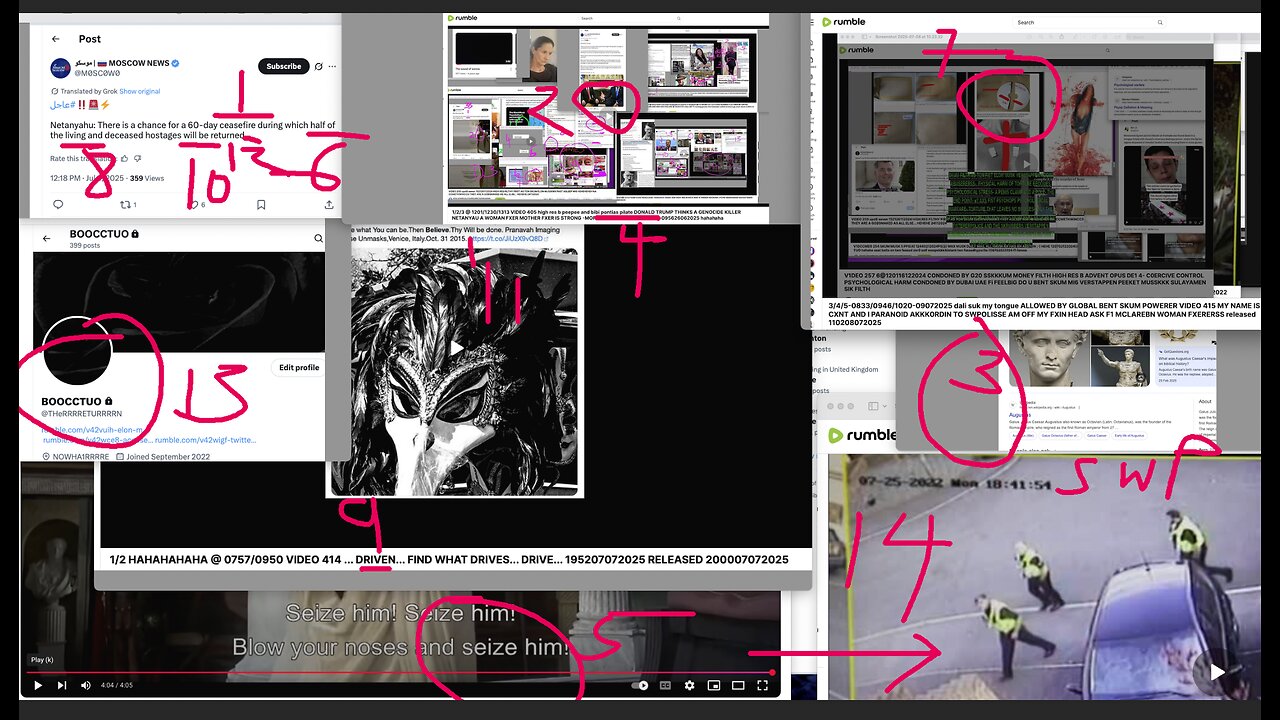Click the Show original translation link
1280x720 pixels.
(140, 91)
